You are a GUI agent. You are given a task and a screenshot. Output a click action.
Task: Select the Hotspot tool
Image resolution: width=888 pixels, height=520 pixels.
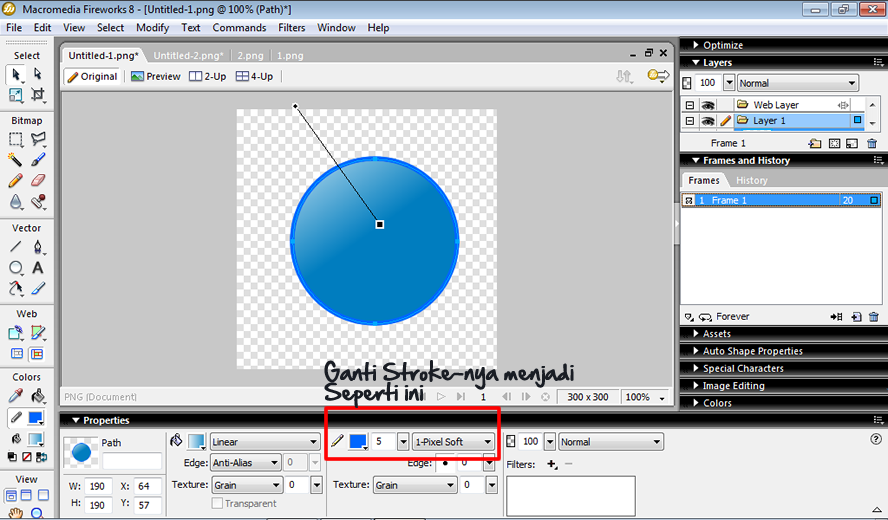[x=16, y=333]
